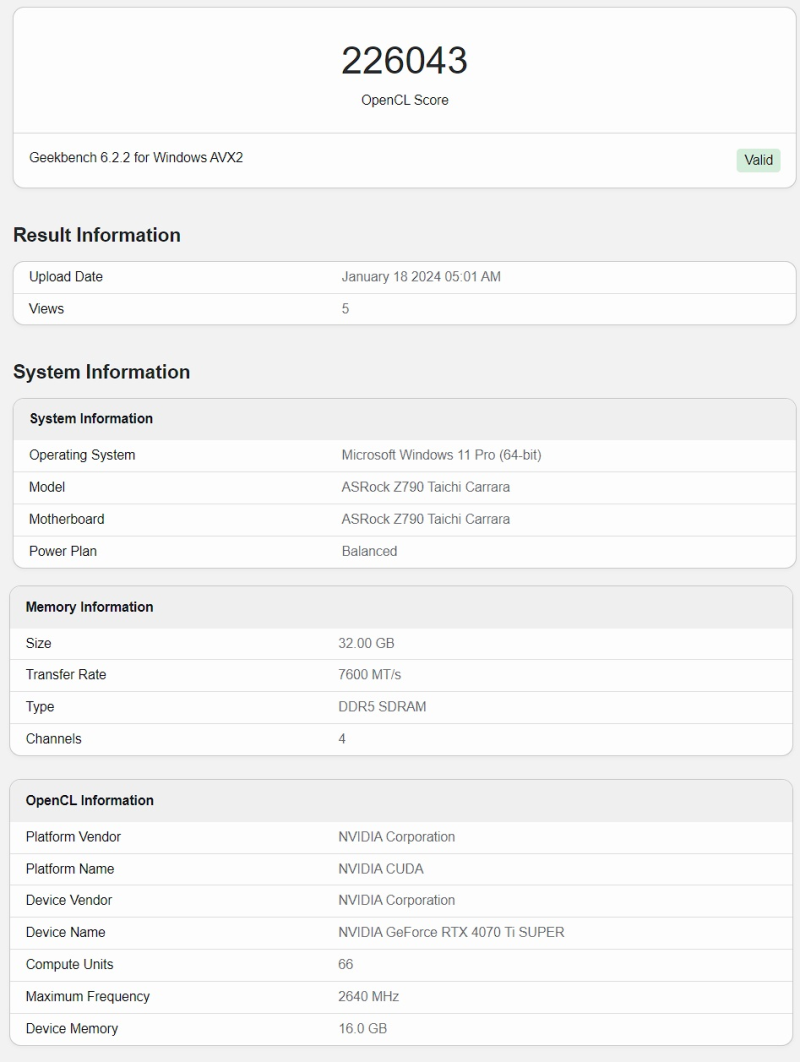Select the DDR5 SDRAM type value
The height and width of the screenshot is (1062, 800).
(x=382, y=707)
